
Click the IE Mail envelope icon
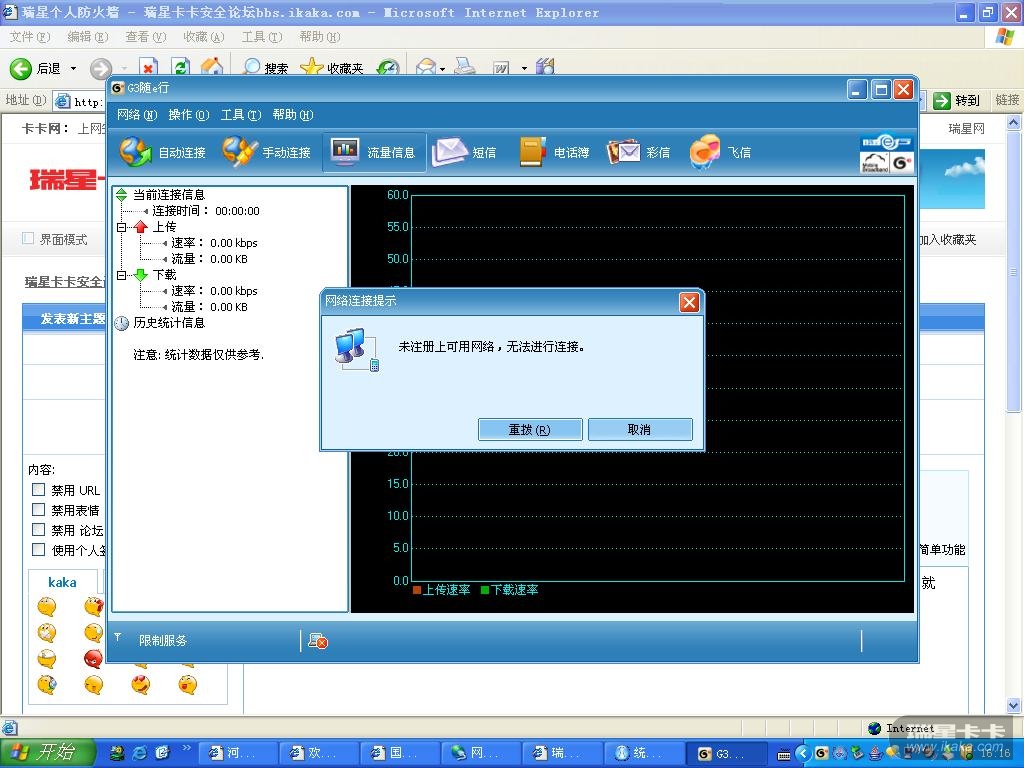coord(426,67)
